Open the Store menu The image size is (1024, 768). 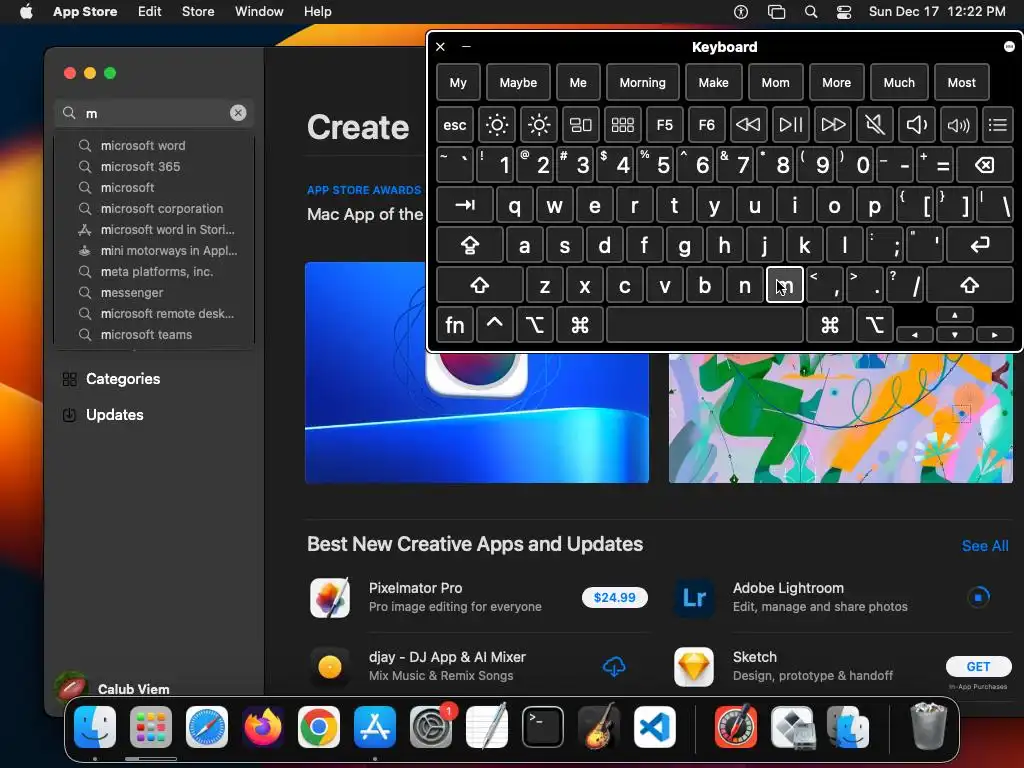[198, 11]
